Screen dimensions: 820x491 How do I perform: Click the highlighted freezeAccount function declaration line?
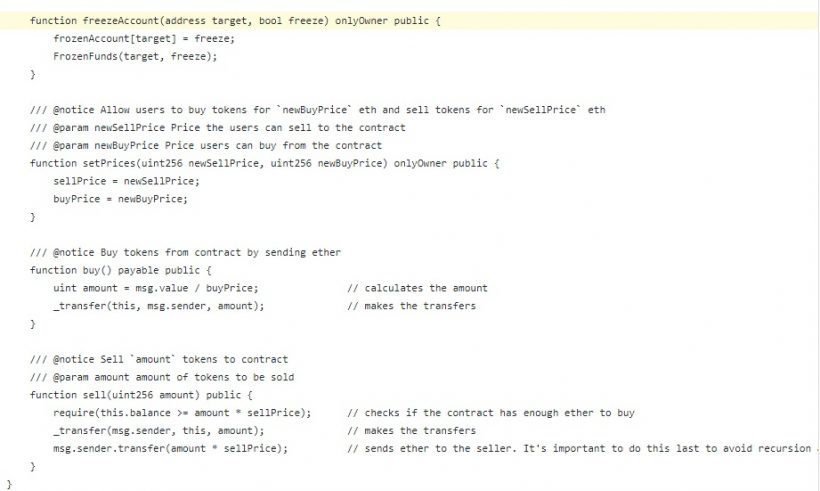[x=215, y=21]
